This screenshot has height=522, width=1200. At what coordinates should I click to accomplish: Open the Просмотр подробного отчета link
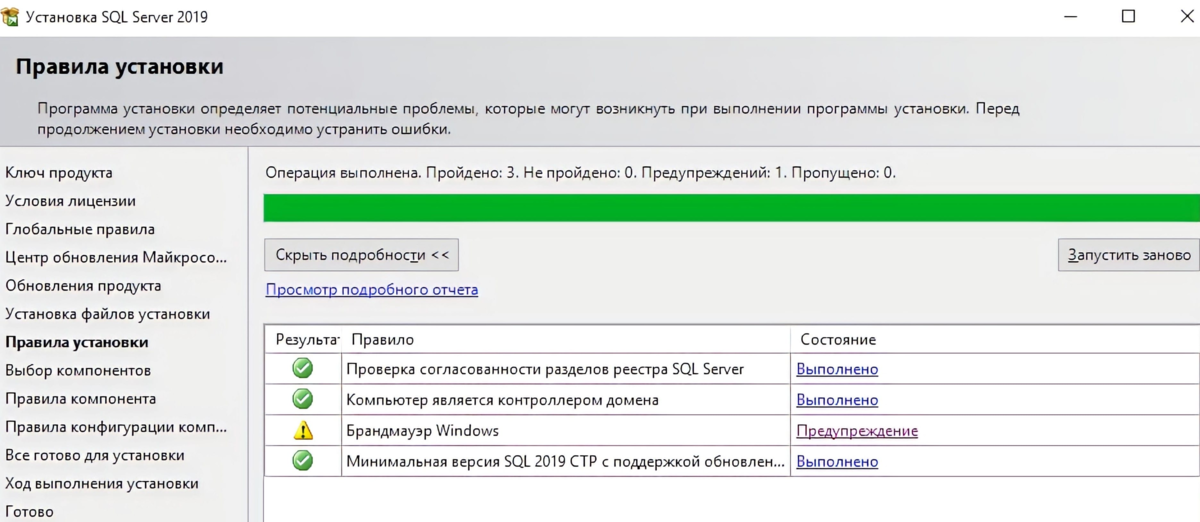pyautogui.click(x=372, y=290)
